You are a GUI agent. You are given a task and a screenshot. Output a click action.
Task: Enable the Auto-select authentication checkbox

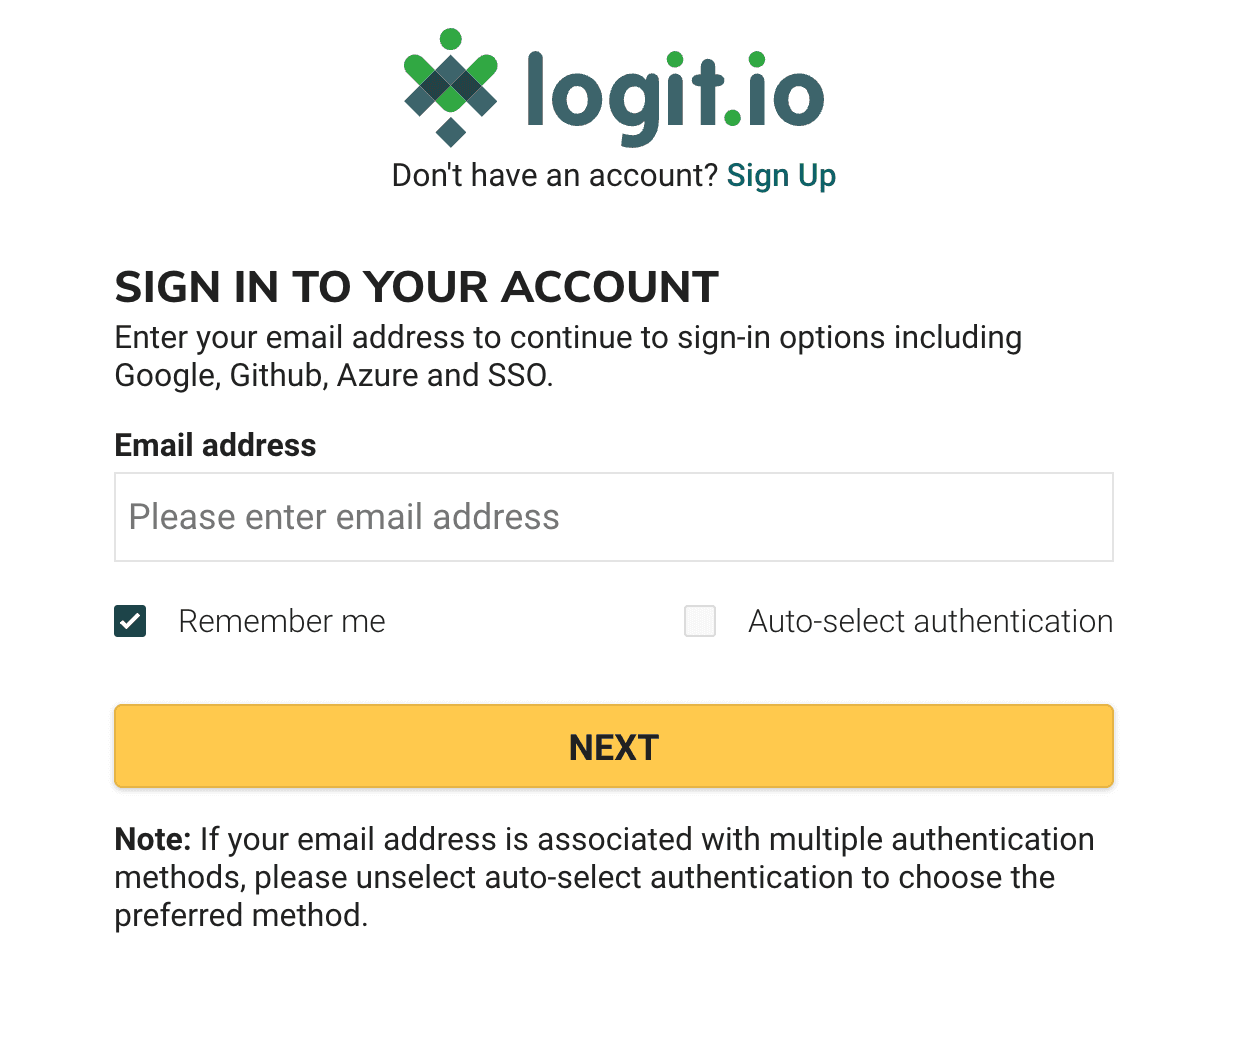[x=700, y=621]
